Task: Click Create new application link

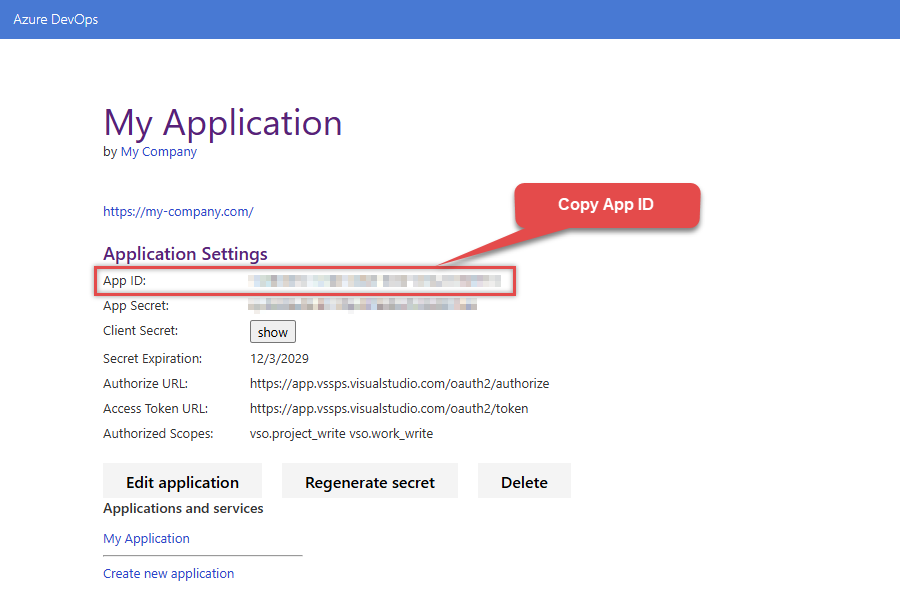Action: [x=169, y=574]
